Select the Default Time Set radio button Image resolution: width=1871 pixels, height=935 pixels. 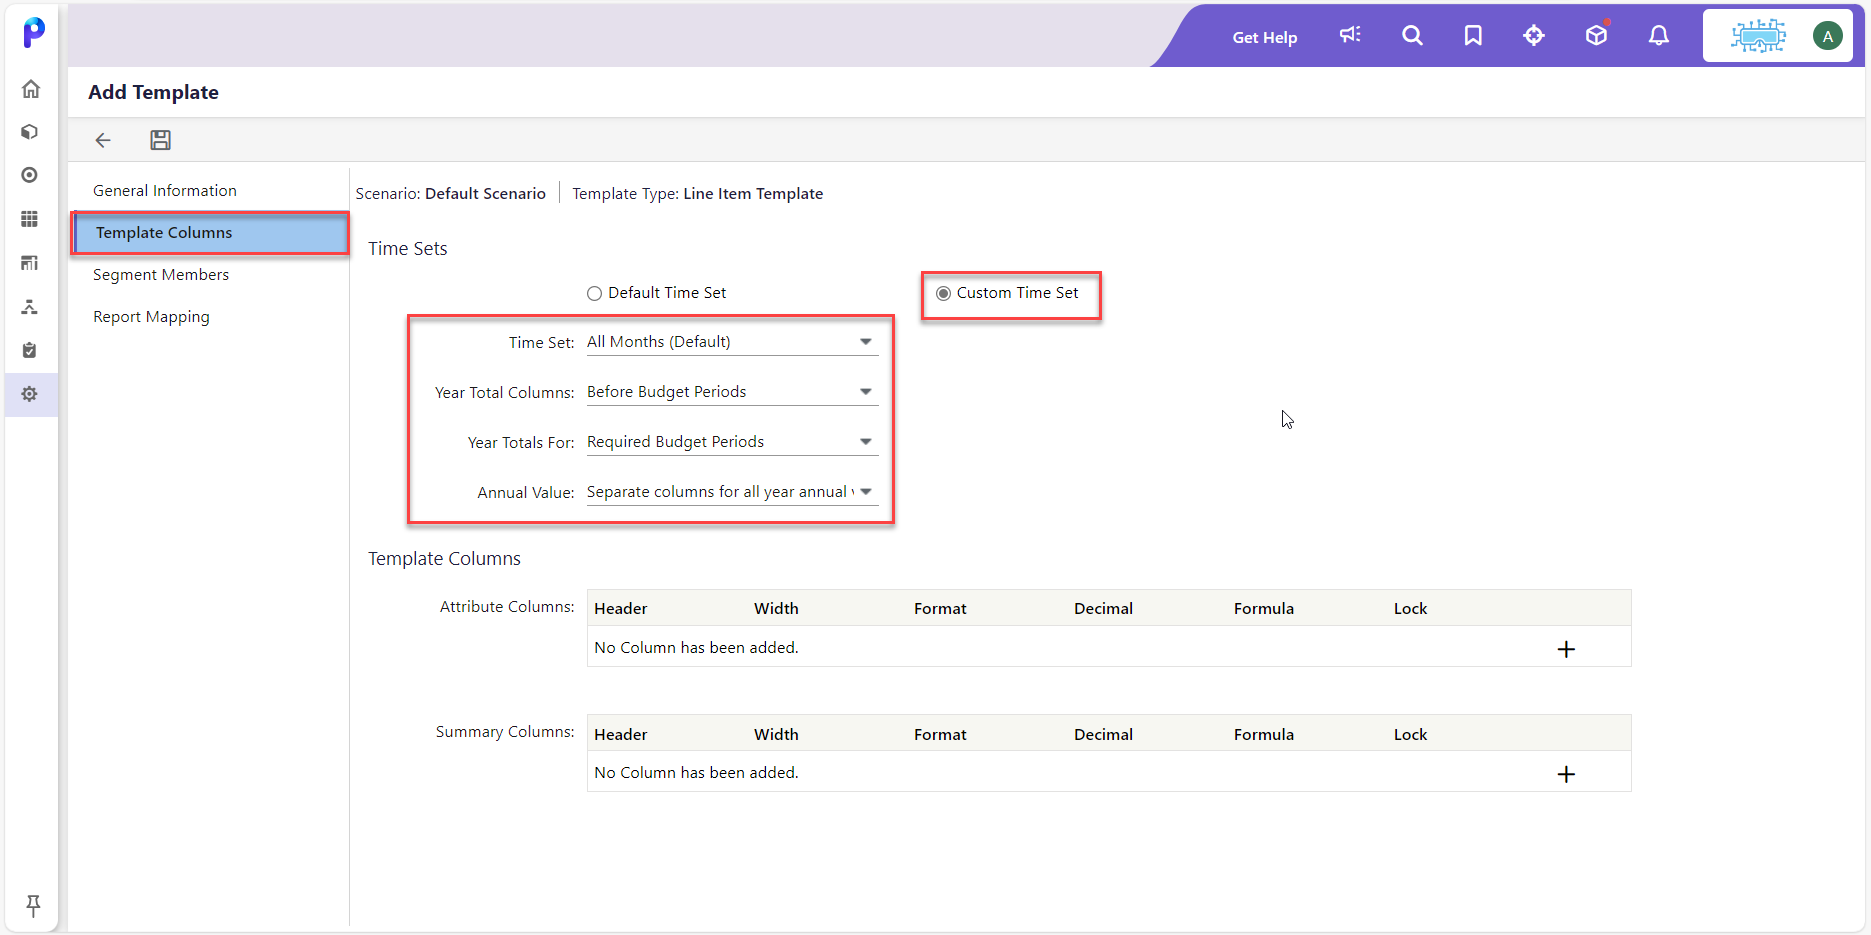tap(594, 294)
